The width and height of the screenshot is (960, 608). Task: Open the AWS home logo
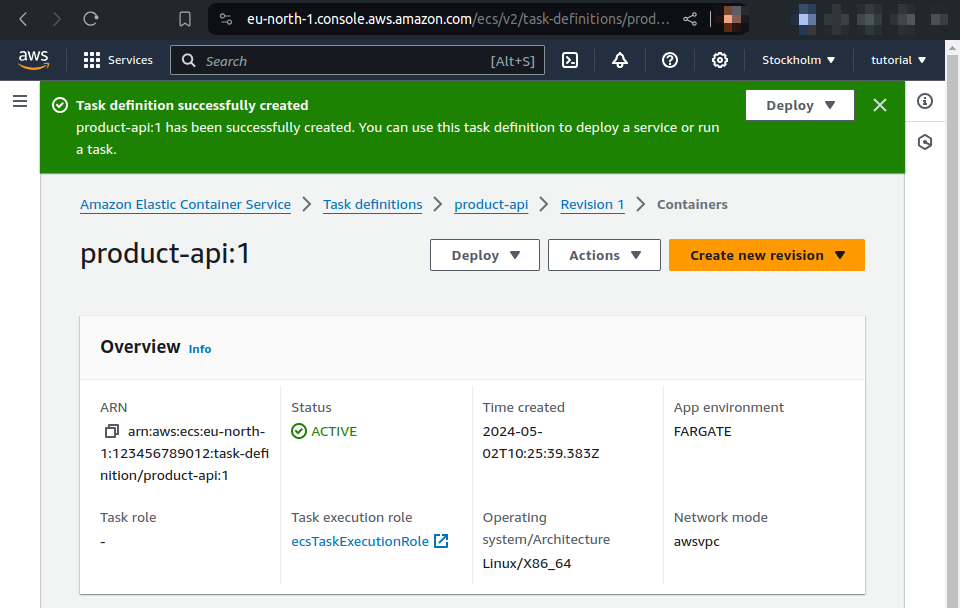click(x=33, y=60)
